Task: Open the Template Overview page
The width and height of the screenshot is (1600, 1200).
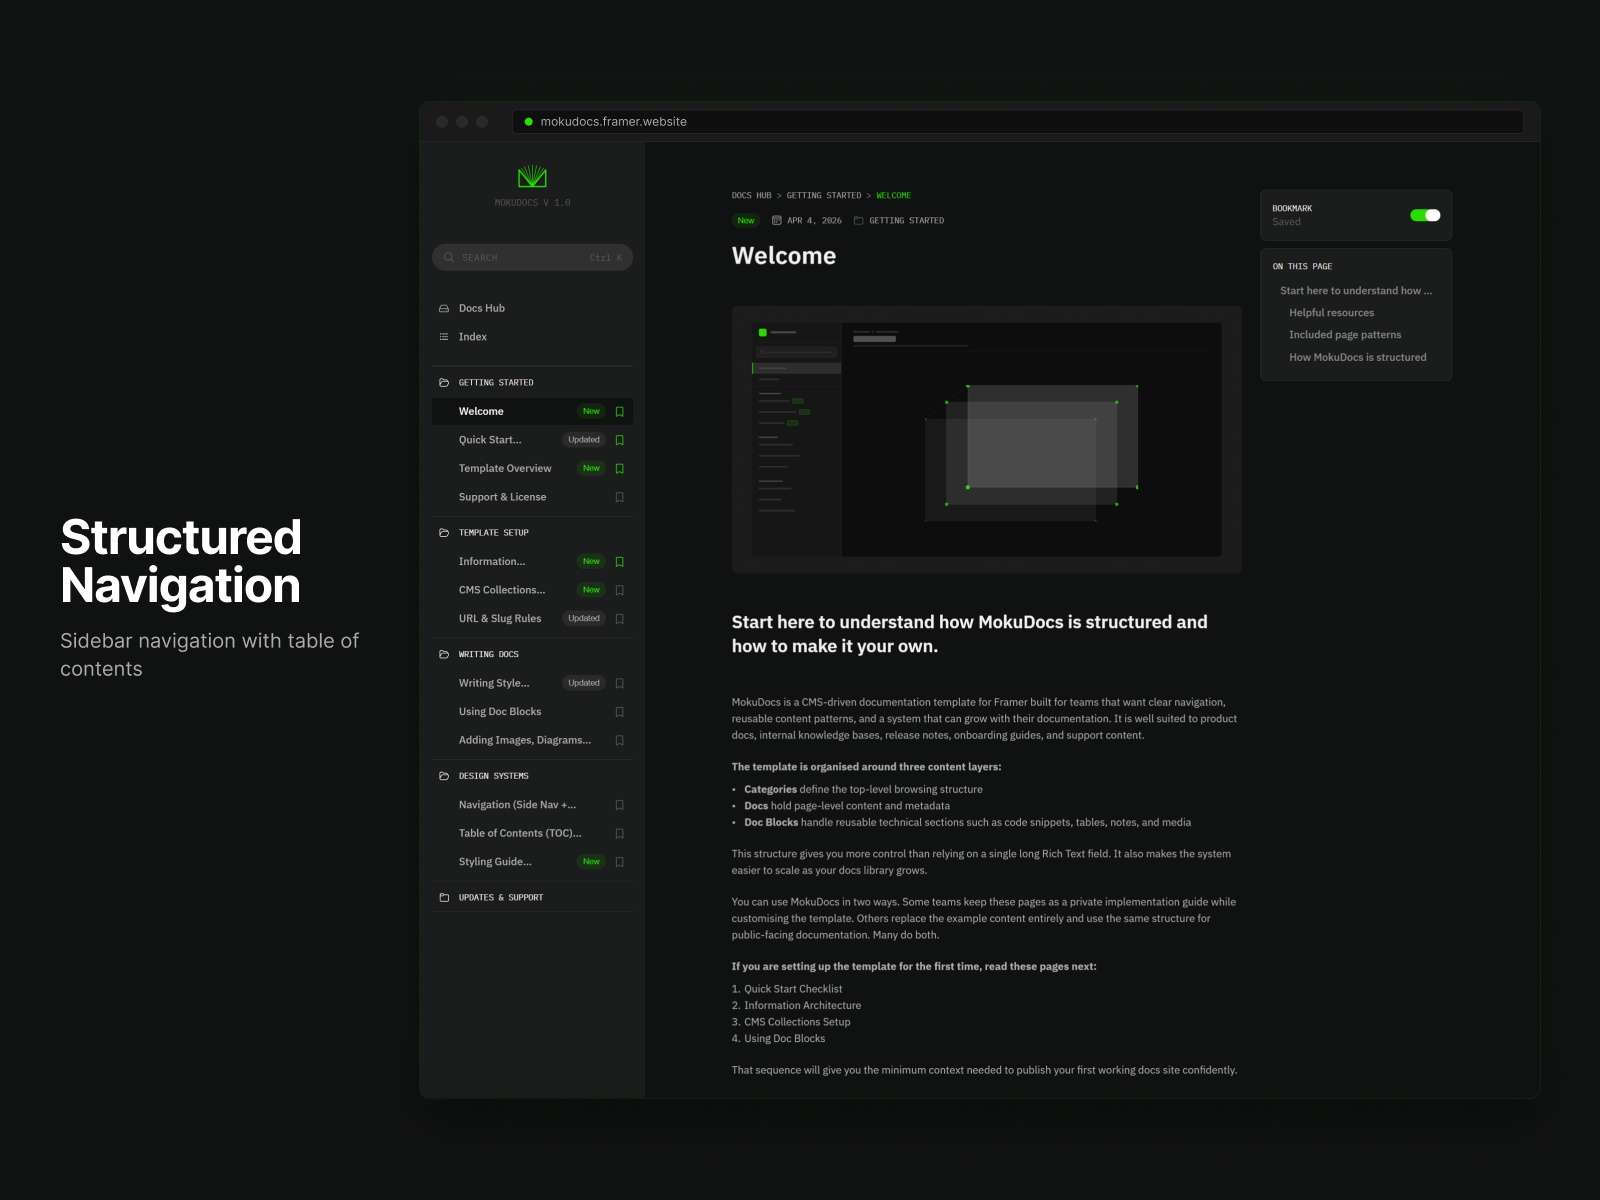Action: (x=532, y=468)
